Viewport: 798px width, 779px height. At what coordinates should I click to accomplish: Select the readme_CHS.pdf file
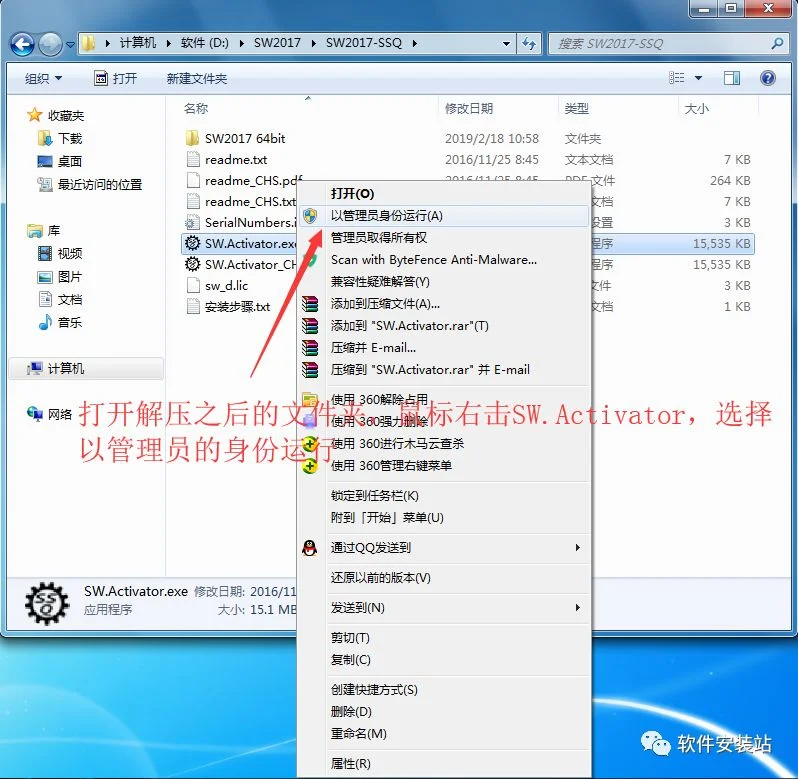click(x=253, y=181)
